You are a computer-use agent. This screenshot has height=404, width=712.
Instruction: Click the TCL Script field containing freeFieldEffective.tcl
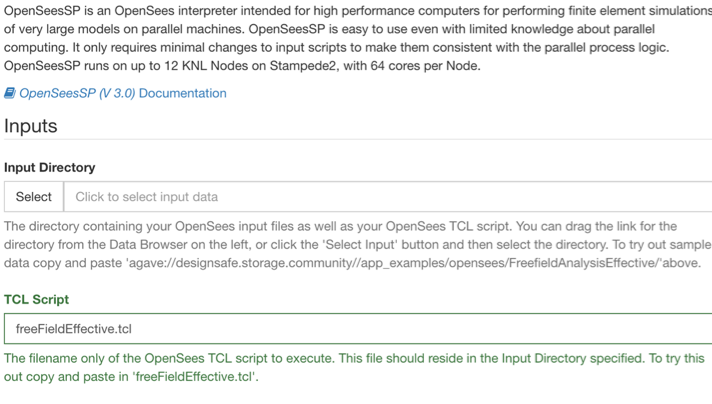358,329
